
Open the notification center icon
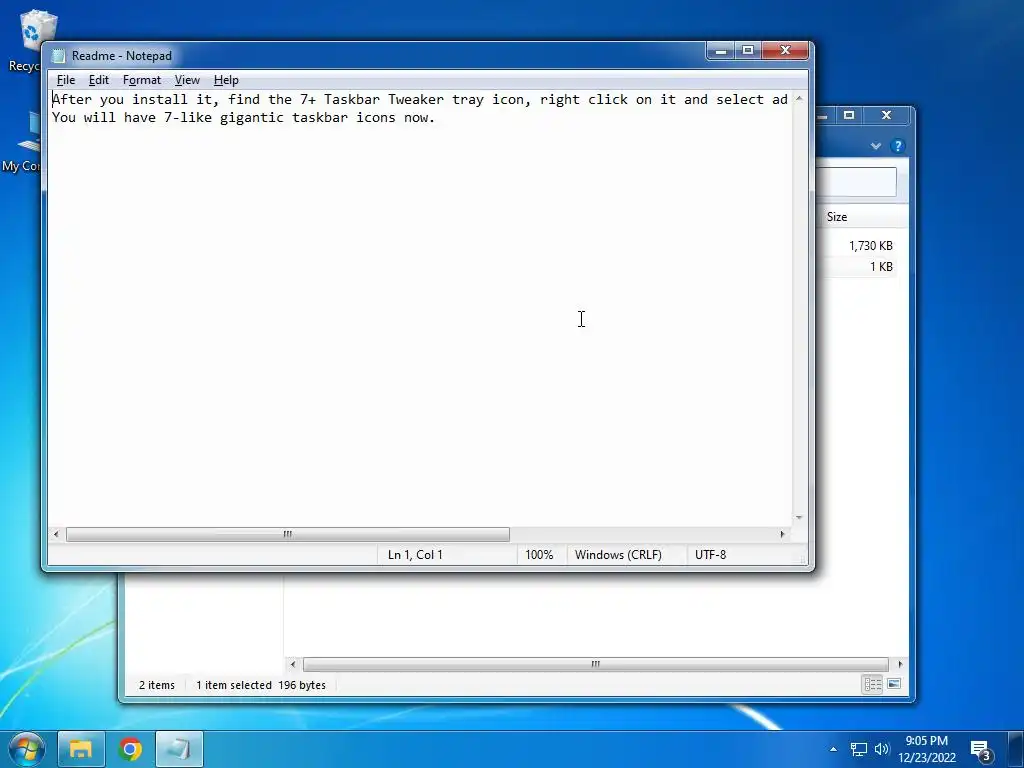pyautogui.click(x=981, y=750)
